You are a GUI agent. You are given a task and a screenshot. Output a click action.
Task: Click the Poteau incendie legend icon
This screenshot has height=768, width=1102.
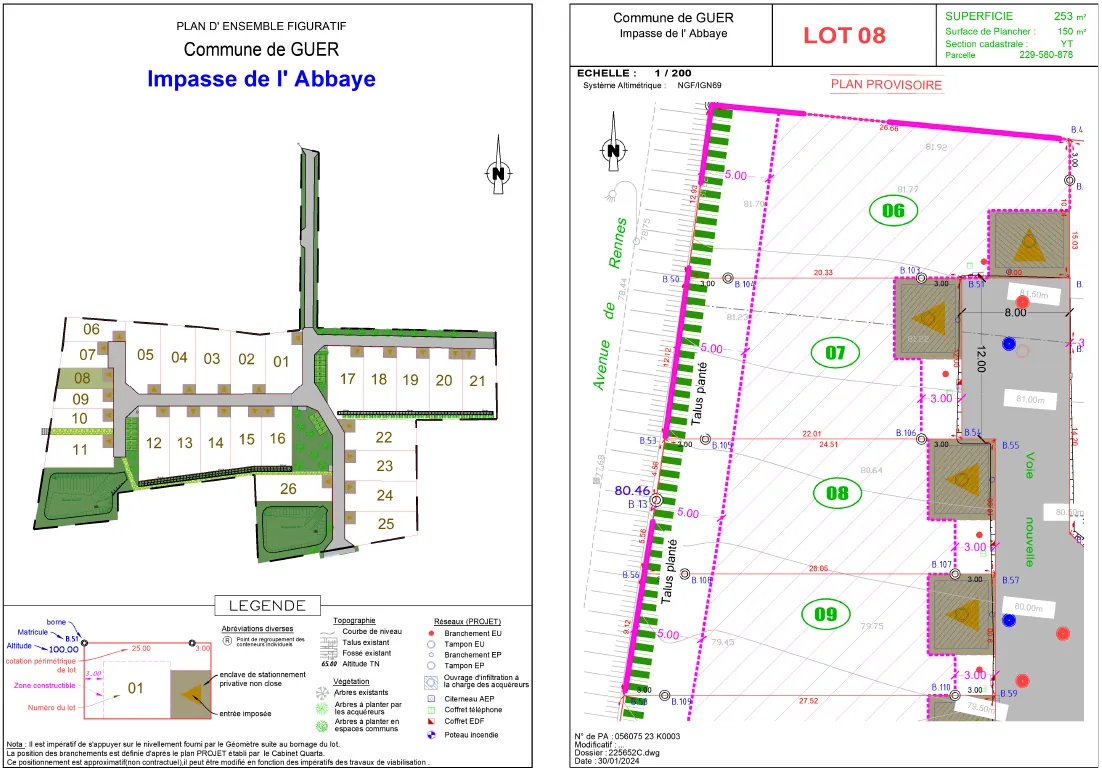431,736
